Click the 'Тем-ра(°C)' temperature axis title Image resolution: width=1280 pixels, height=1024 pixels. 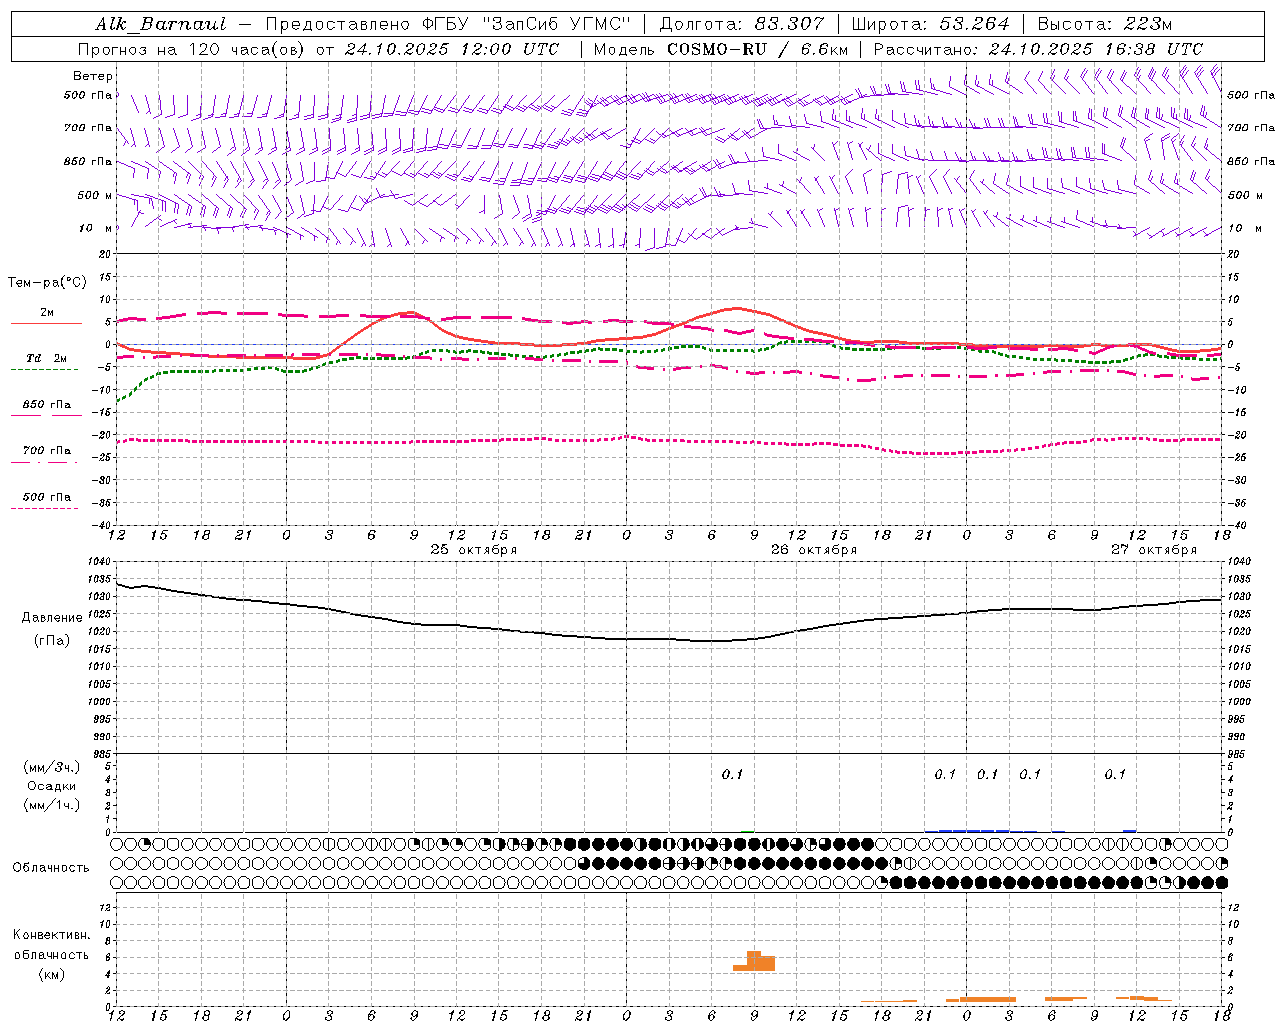(47, 283)
